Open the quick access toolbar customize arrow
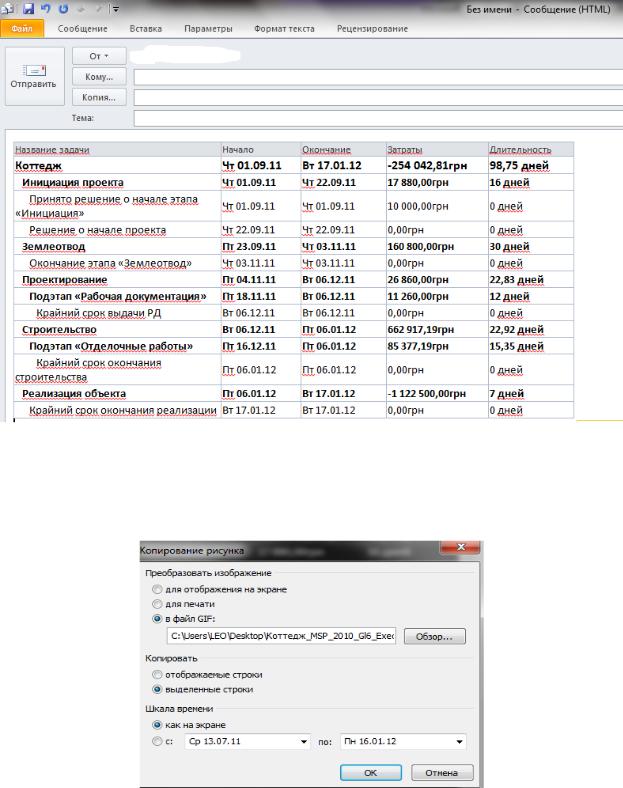The image size is (623, 788). [116, 9]
